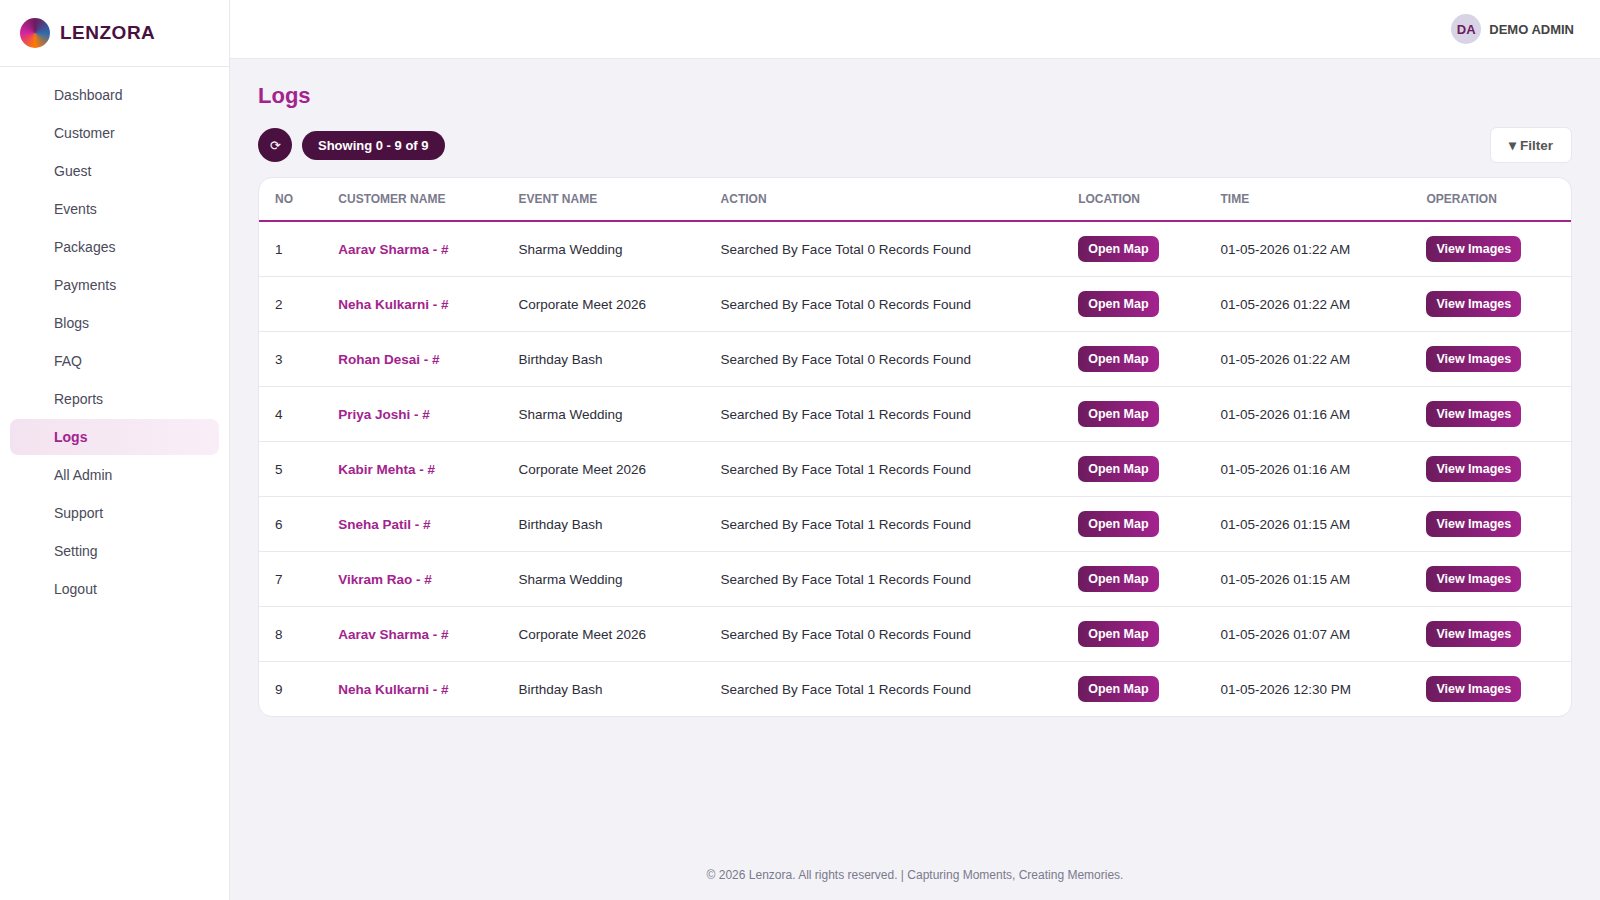This screenshot has height=900, width=1600.
Task: View Images for Sneha Patil
Action: point(1473,524)
